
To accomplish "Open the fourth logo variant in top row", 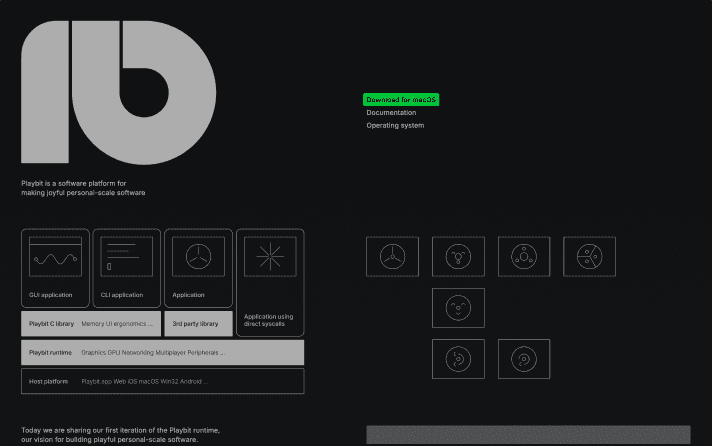I will pos(589,257).
